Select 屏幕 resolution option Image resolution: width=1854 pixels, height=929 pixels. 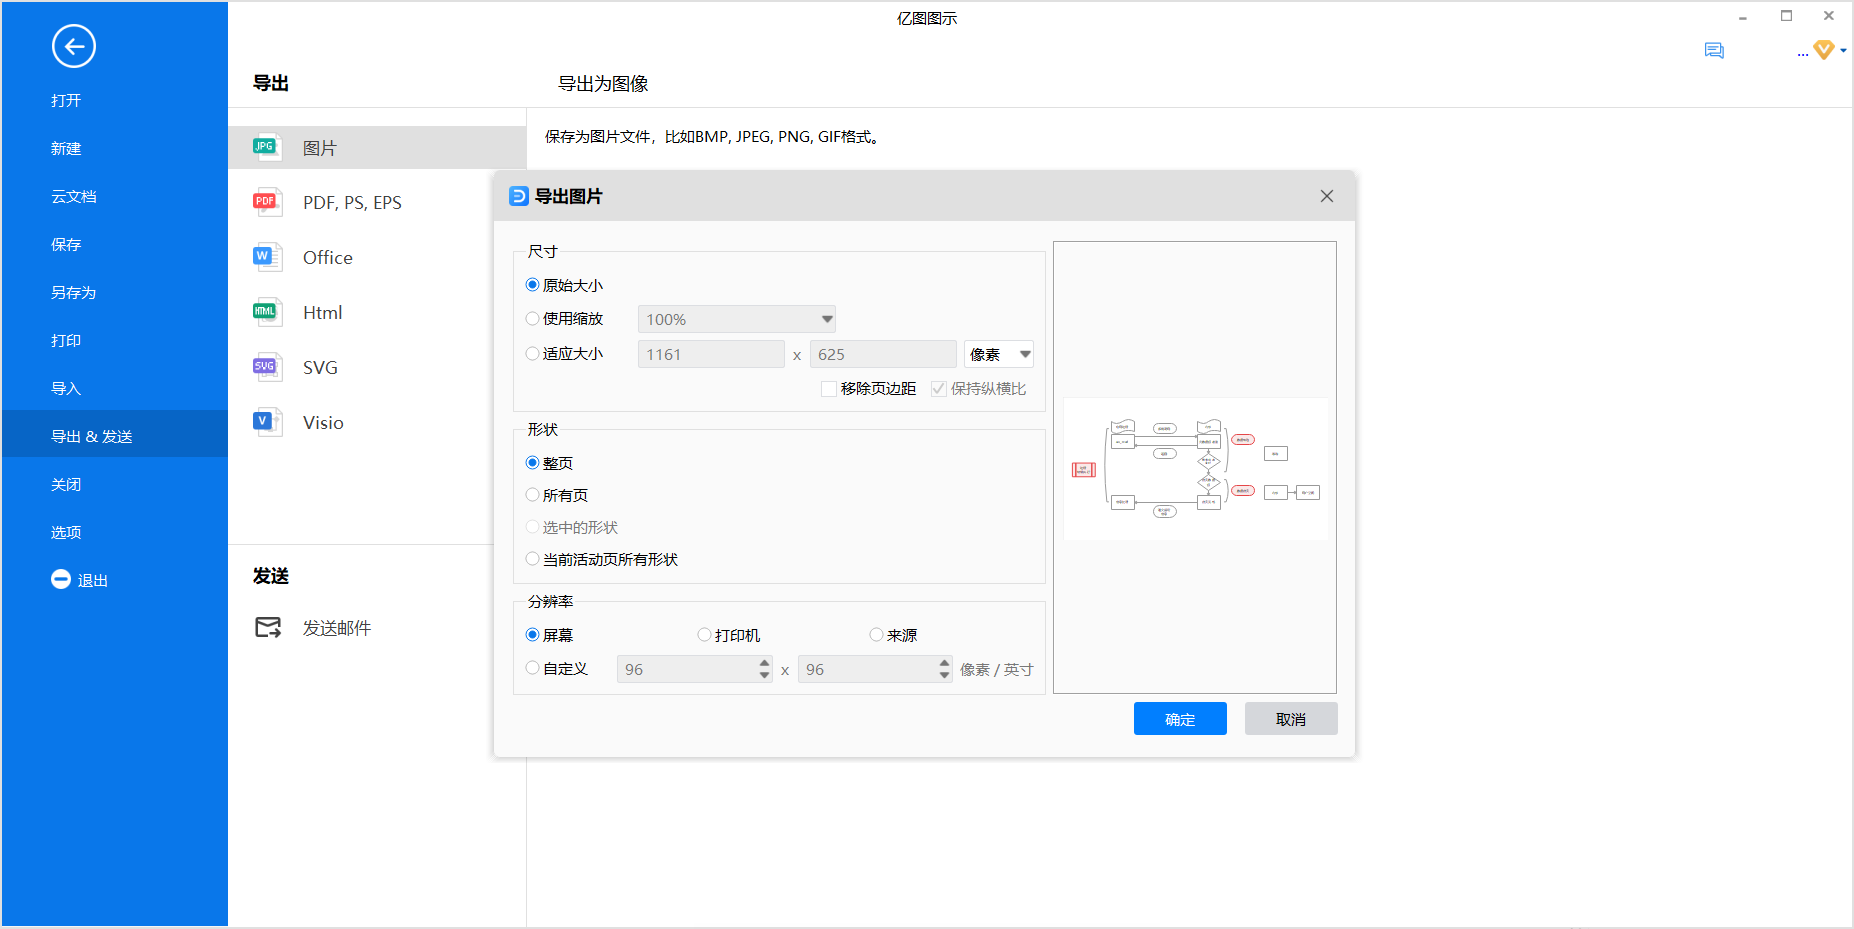click(532, 635)
